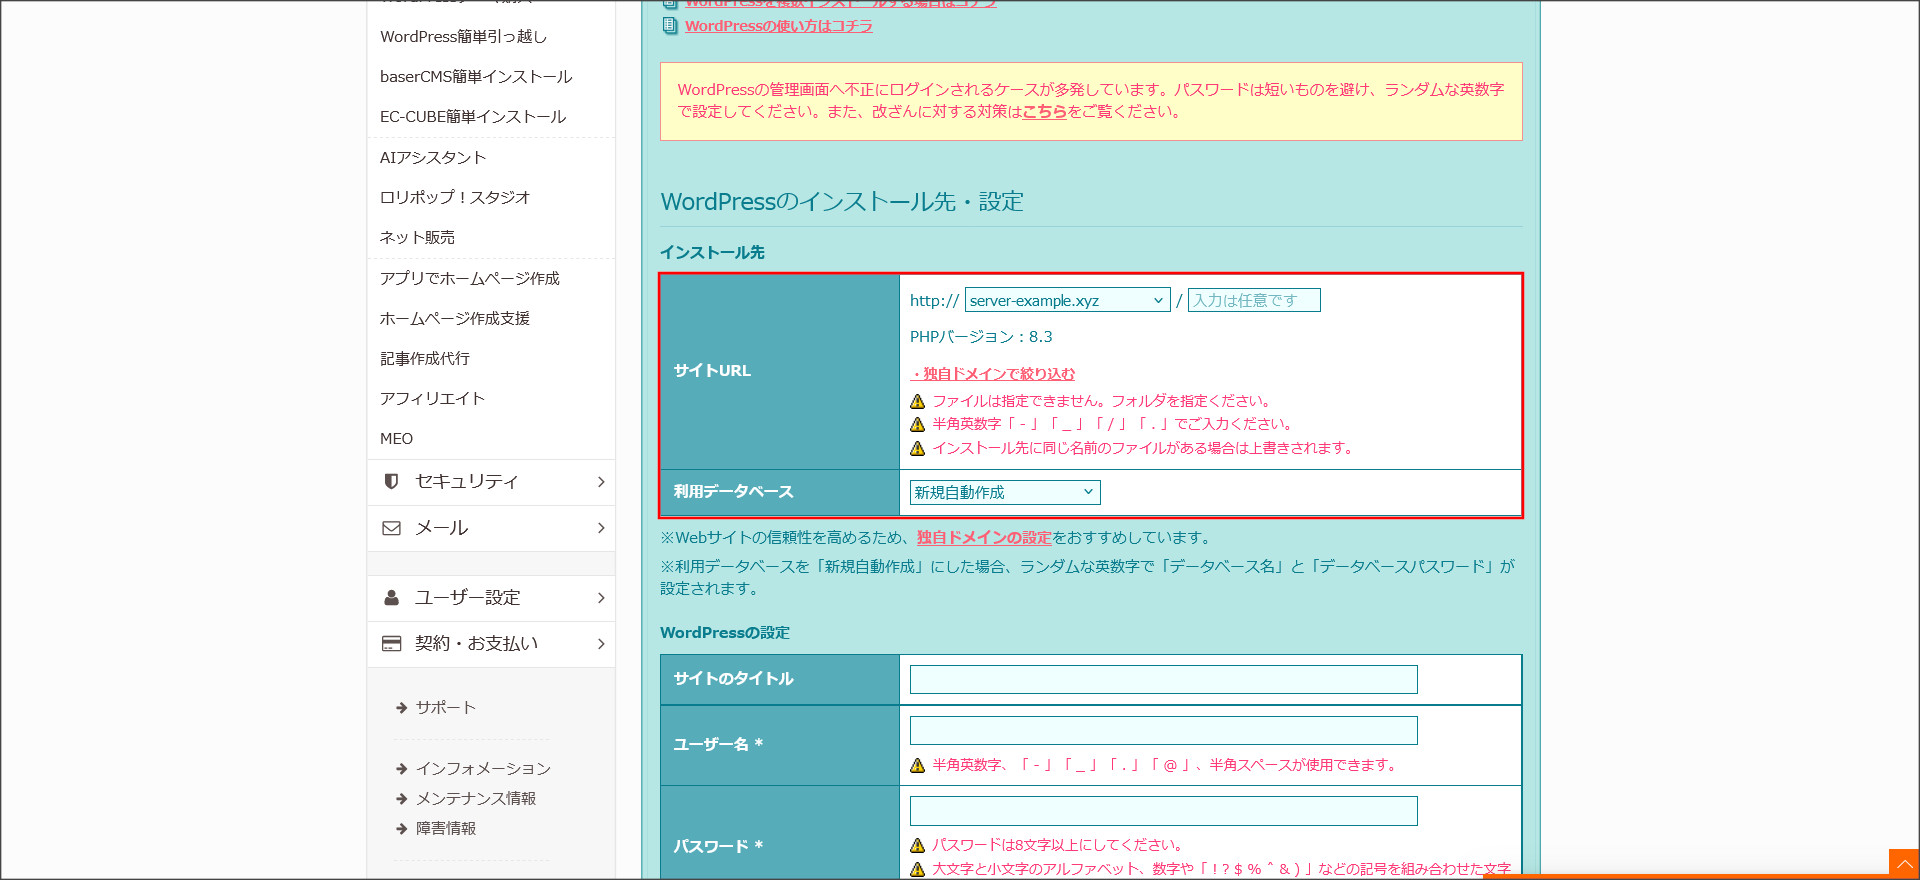Viewport: 1920px width, 880px height.
Task: Select ネット販売 in sidebar
Action: [x=417, y=238]
